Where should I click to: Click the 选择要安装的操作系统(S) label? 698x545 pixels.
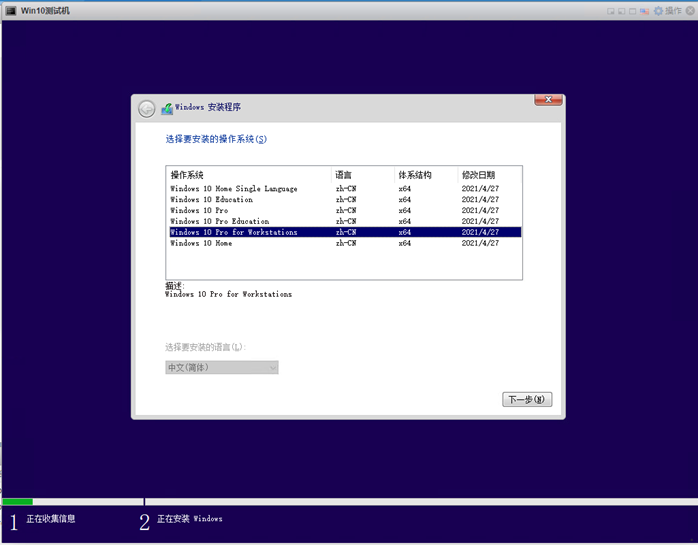[216, 139]
